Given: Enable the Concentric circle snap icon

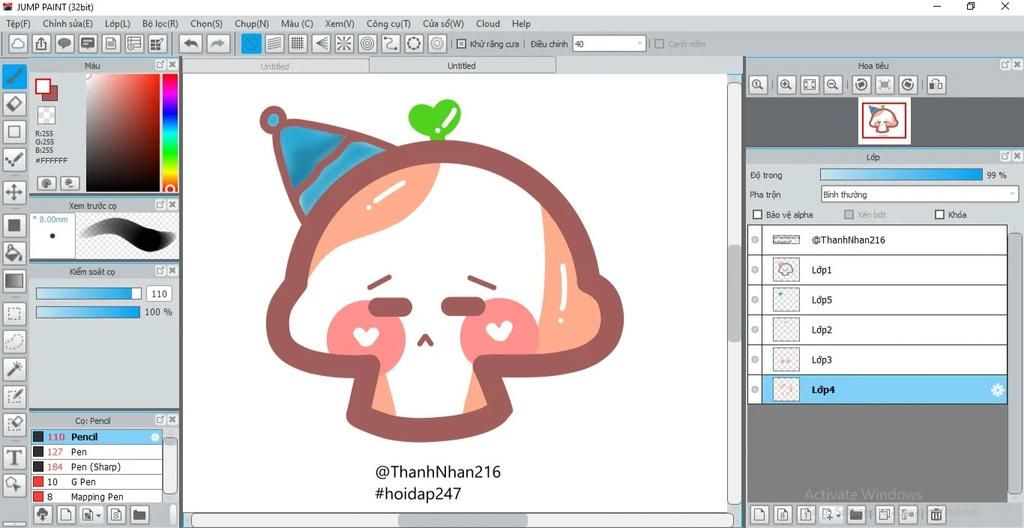Looking at the screenshot, I should pyautogui.click(x=368, y=44).
